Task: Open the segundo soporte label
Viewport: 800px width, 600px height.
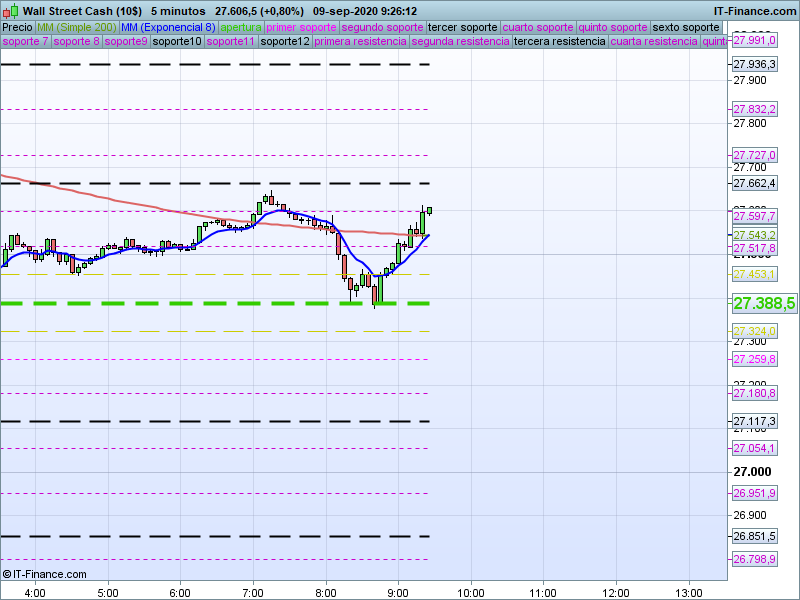Action: coord(382,28)
